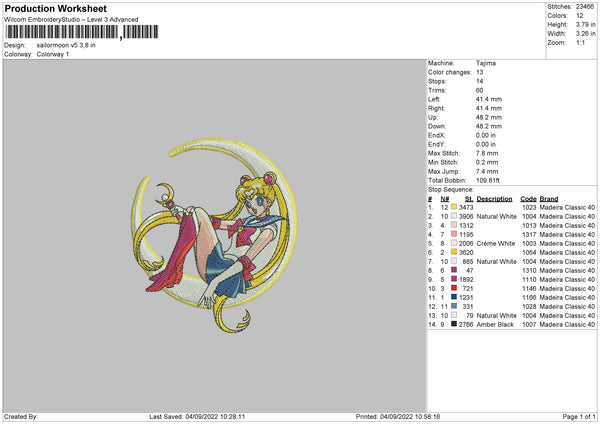600x424 pixels.
Task: Click the Sailor Moon embroidery design preview
Action: (214, 235)
